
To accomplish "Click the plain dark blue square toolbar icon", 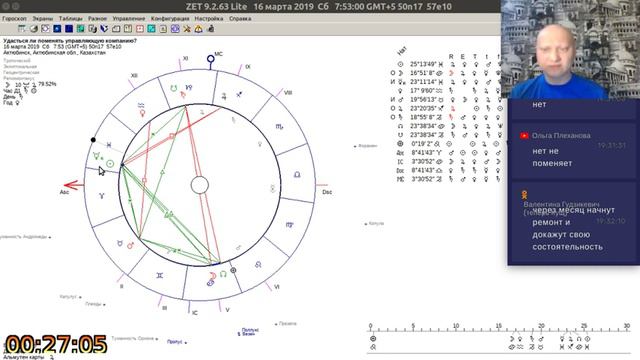I will pos(69,29).
